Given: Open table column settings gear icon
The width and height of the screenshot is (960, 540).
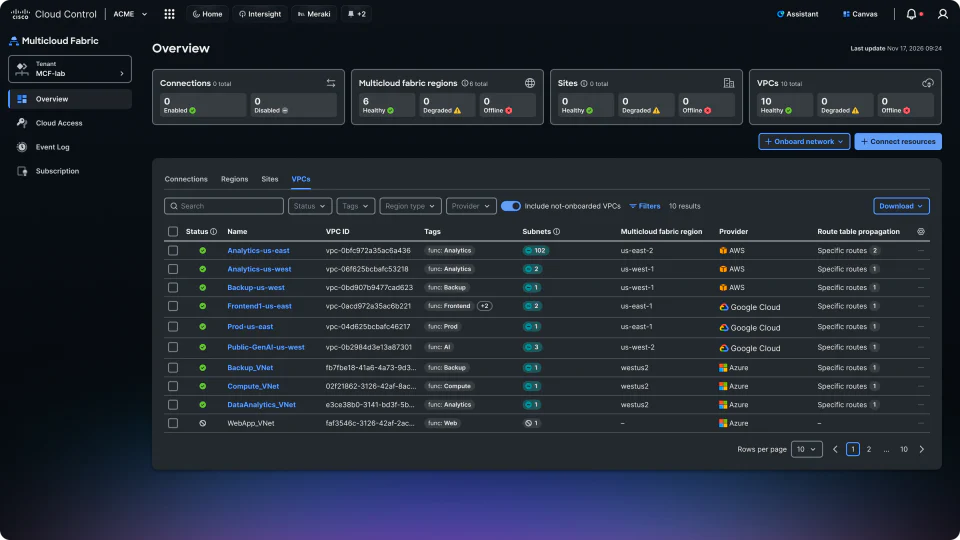Looking at the screenshot, I should [x=921, y=231].
